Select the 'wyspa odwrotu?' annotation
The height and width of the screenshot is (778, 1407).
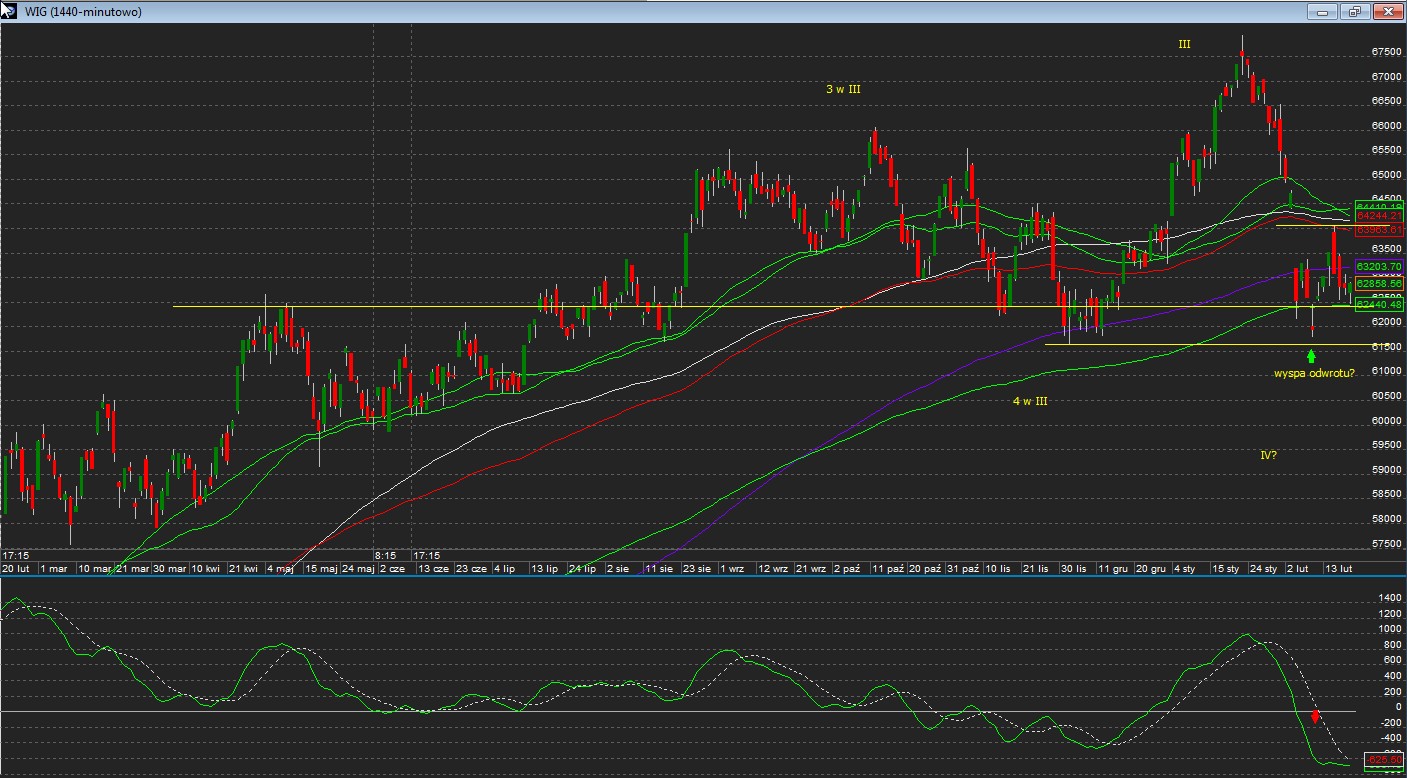(x=1314, y=373)
